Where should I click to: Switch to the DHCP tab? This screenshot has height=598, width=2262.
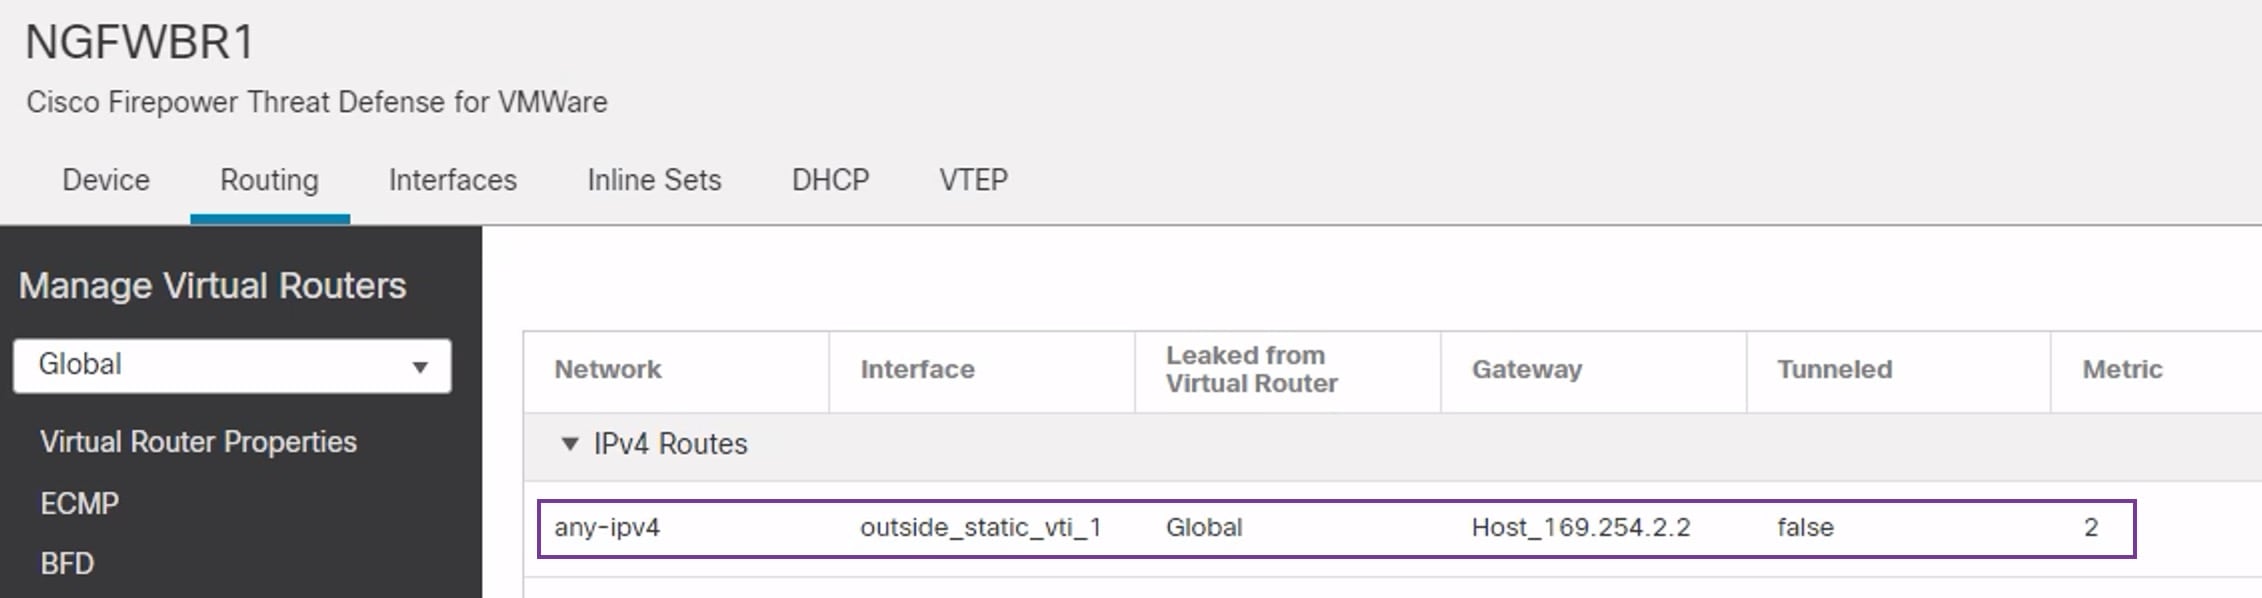[x=830, y=181]
